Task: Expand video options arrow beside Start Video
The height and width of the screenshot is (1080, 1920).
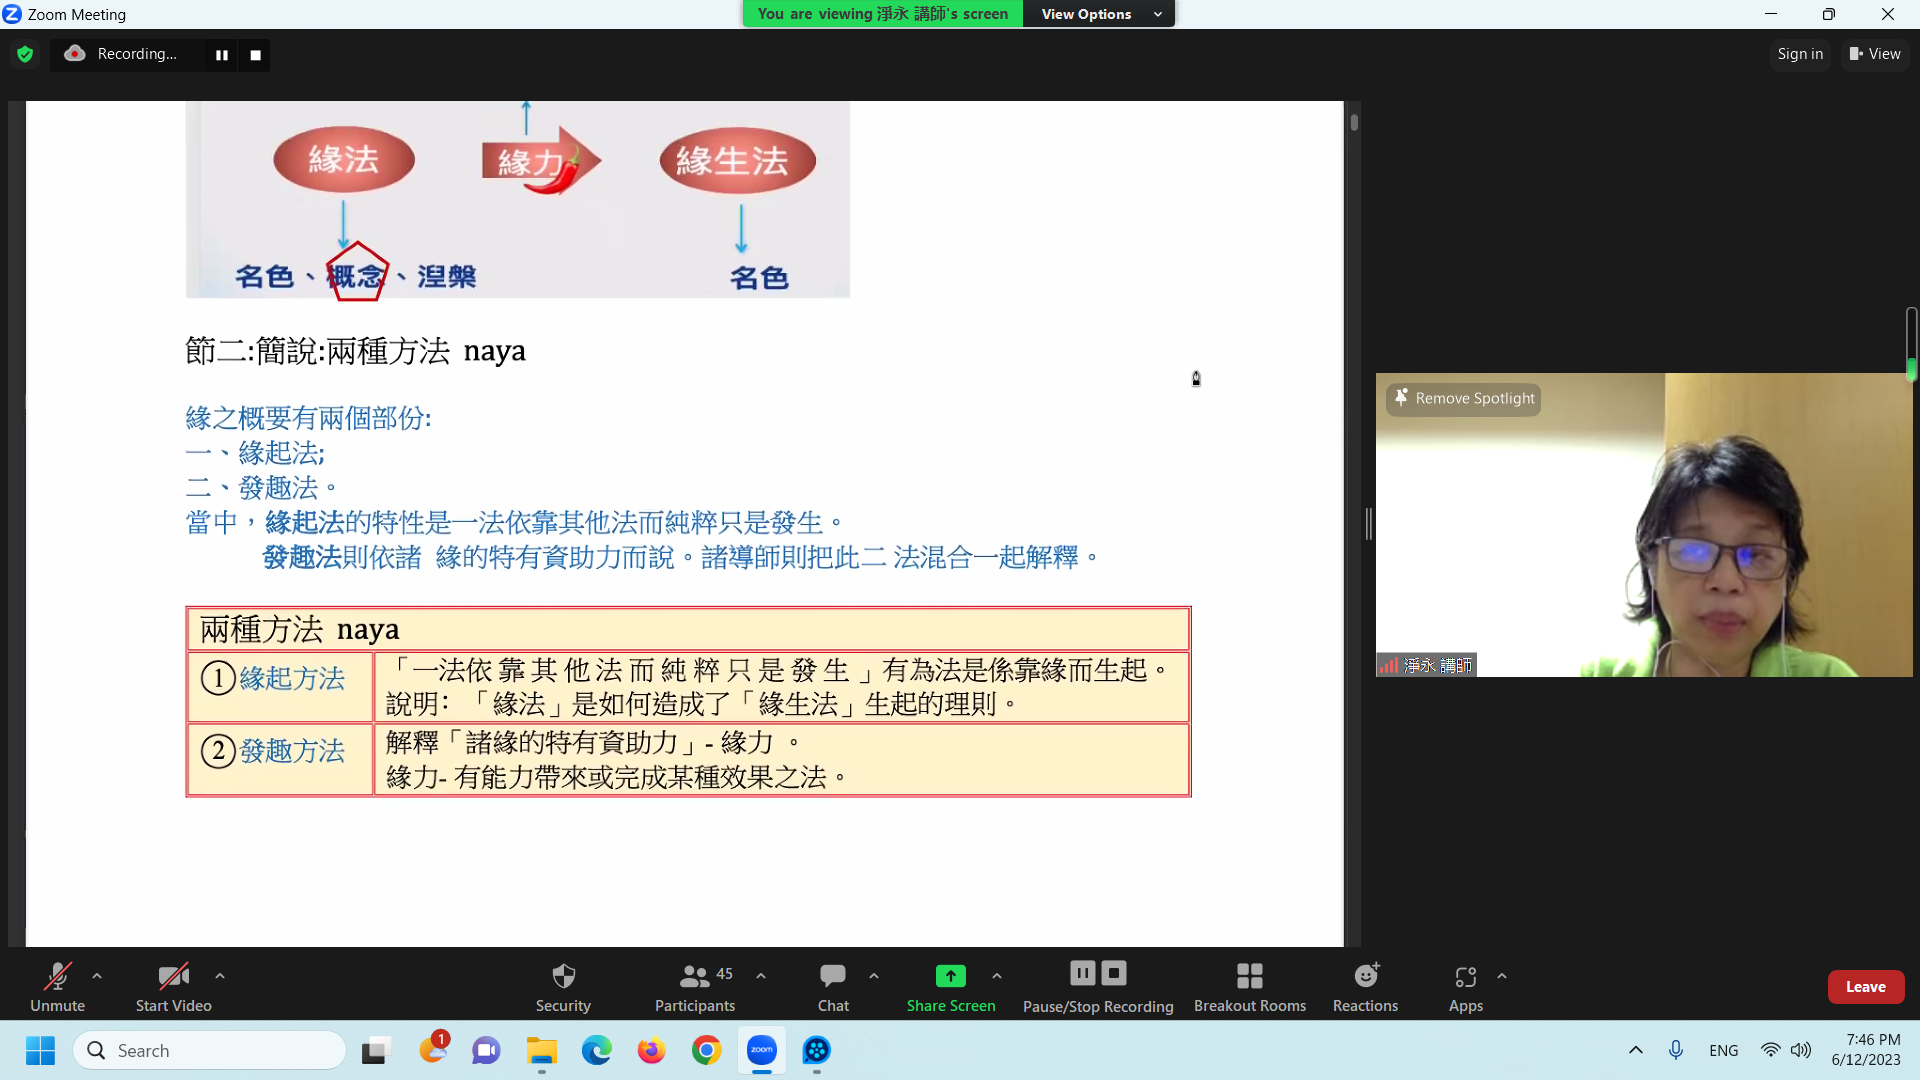Action: (x=220, y=976)
